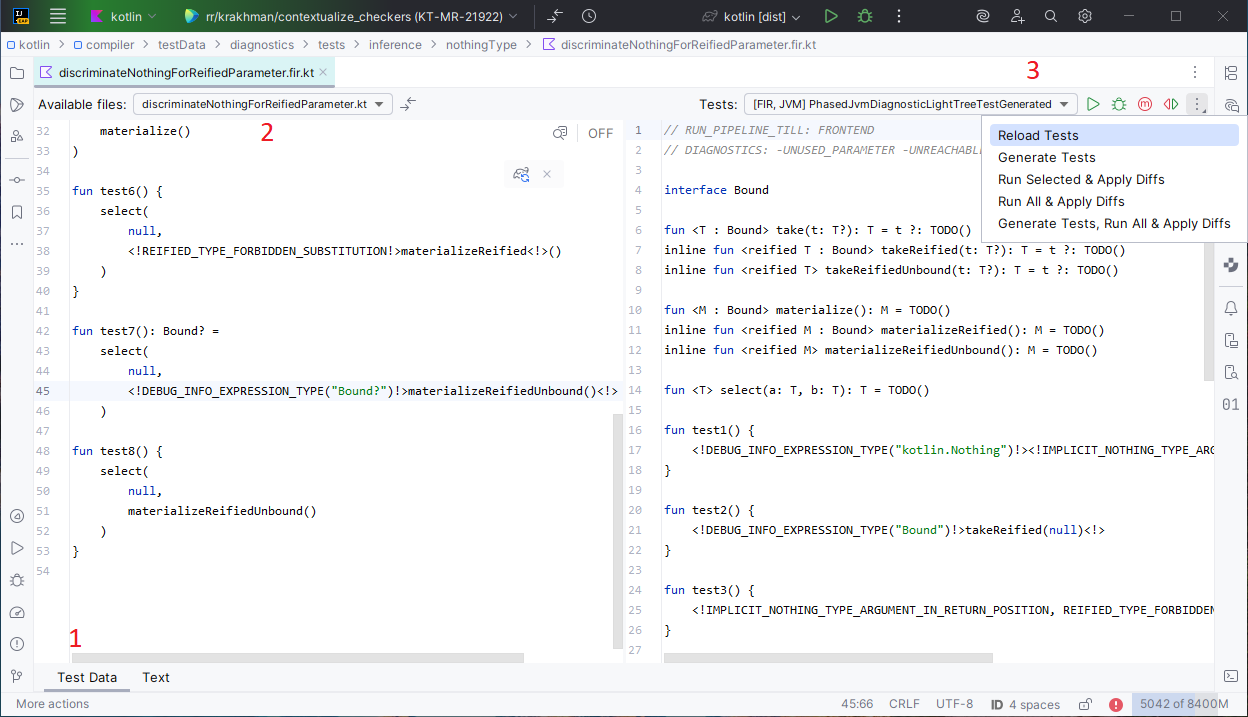Open recent history clock icon in title bar
This screenshot has width=1248, height=717.
pyautogui.click(x=589, y=16)
